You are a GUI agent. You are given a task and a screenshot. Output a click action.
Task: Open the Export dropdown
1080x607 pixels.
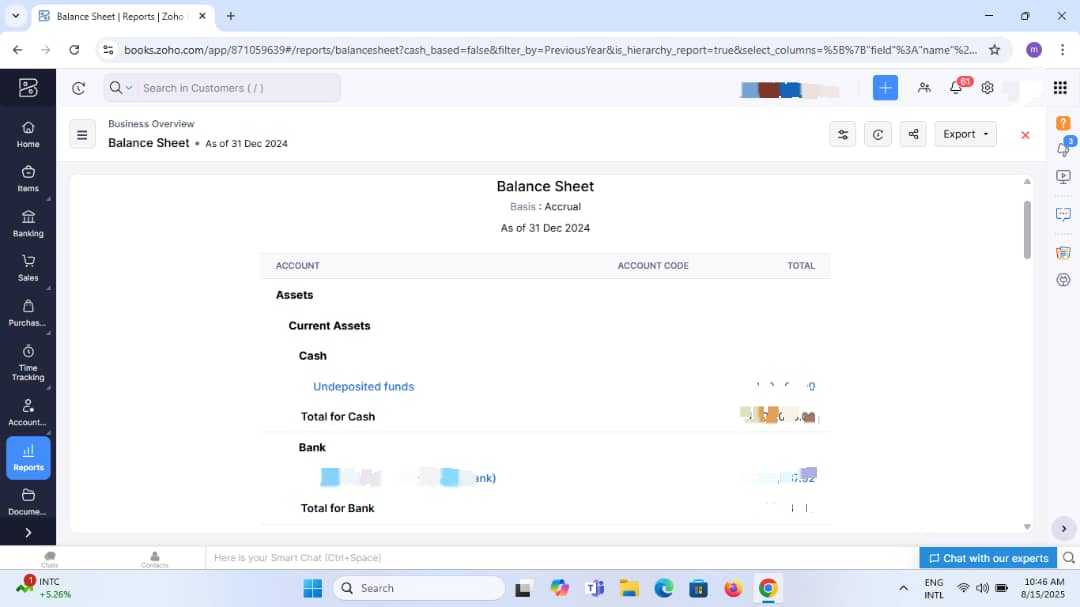[x=965, y=134]
